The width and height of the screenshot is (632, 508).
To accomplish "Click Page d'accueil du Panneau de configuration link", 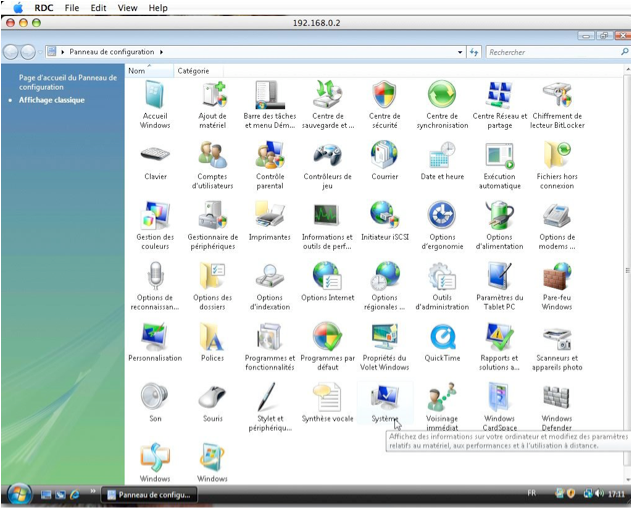I will [67, 82].
